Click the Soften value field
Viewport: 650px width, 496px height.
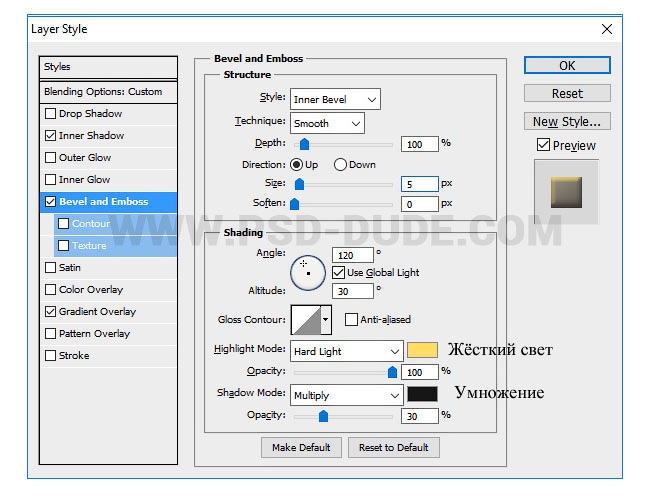(x=419, y=204)
